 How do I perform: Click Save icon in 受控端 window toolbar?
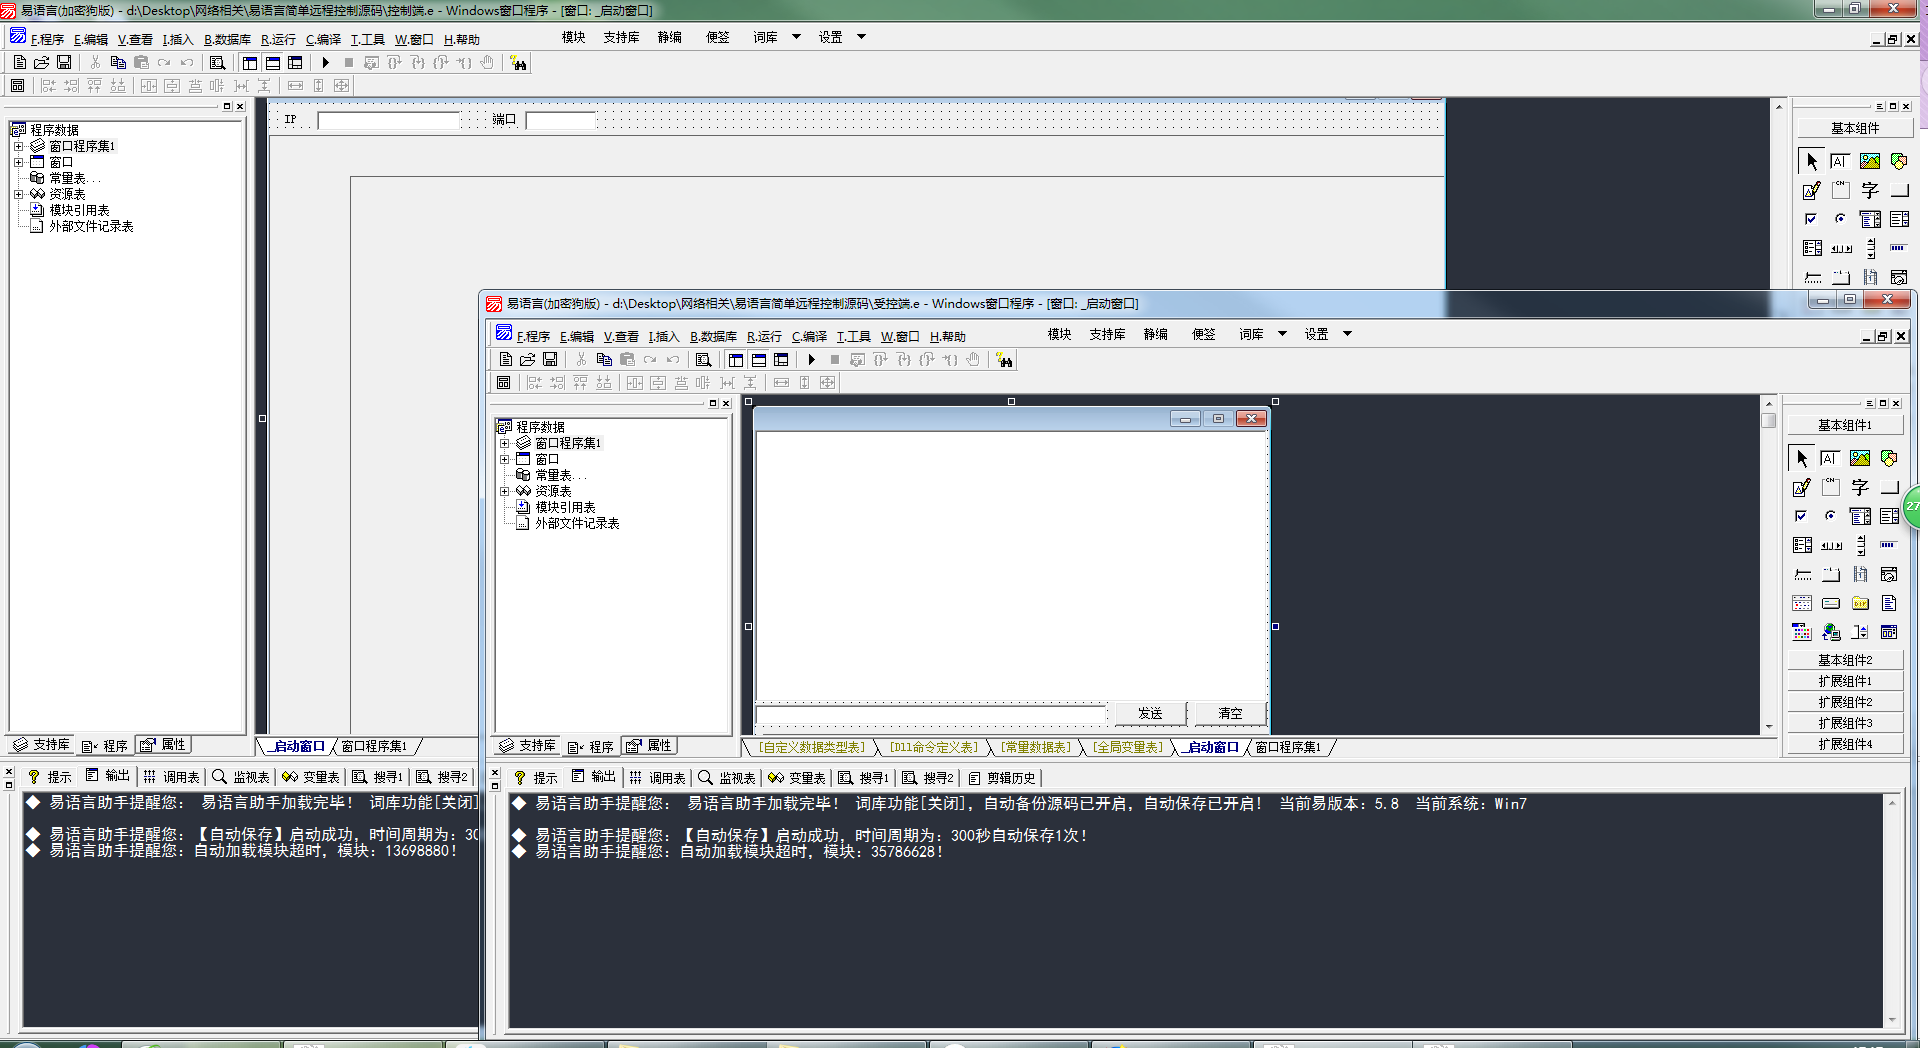pyautogui.click(x=550, y=360)
